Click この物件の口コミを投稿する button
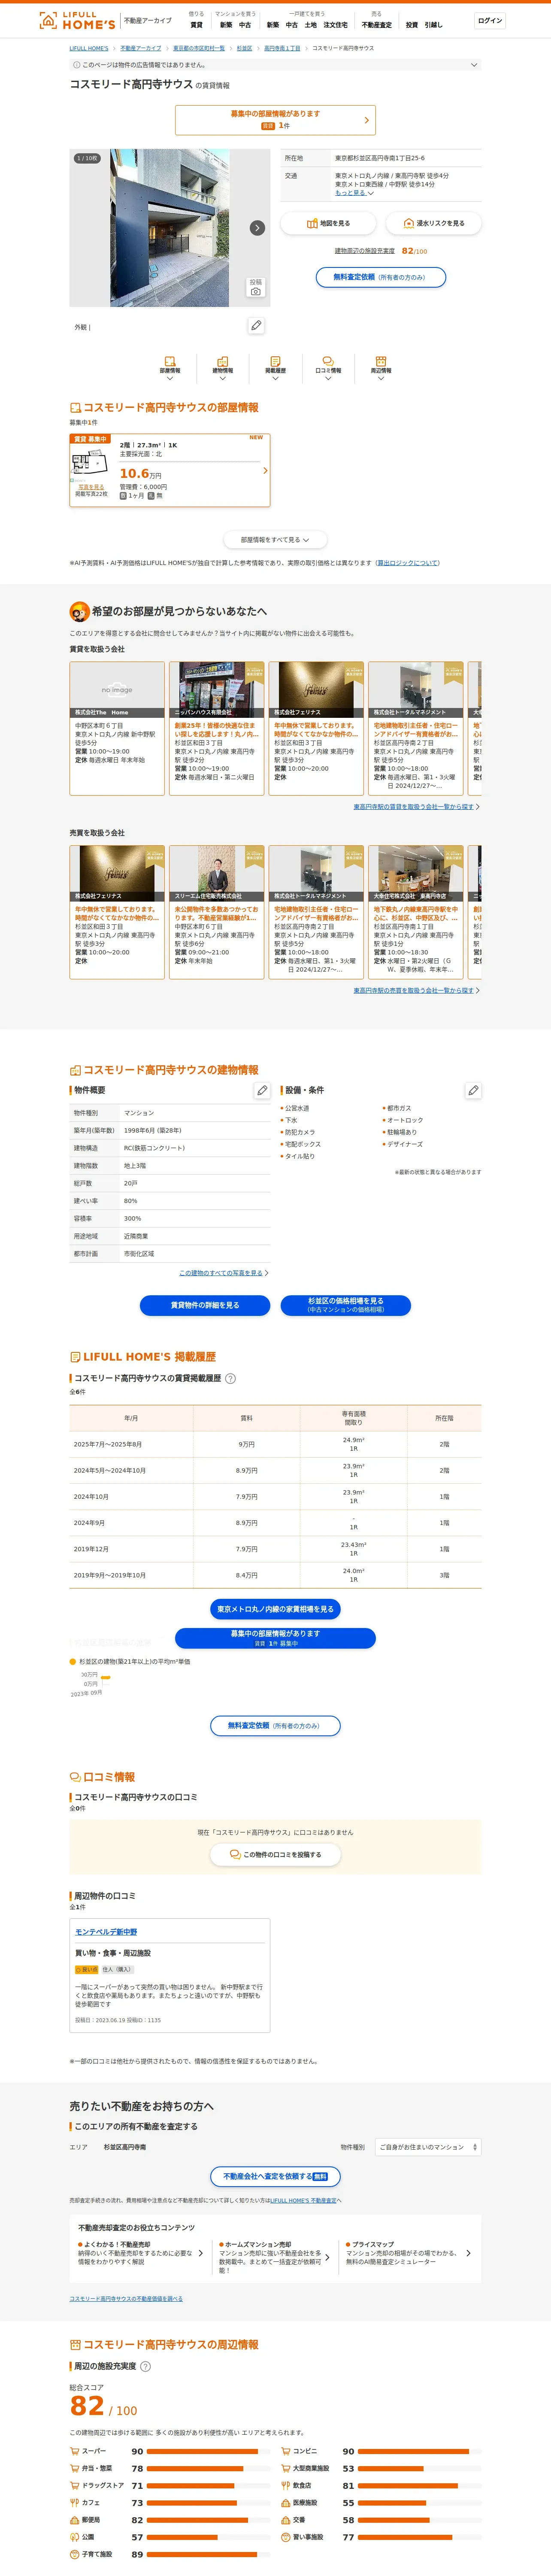 275,1855
